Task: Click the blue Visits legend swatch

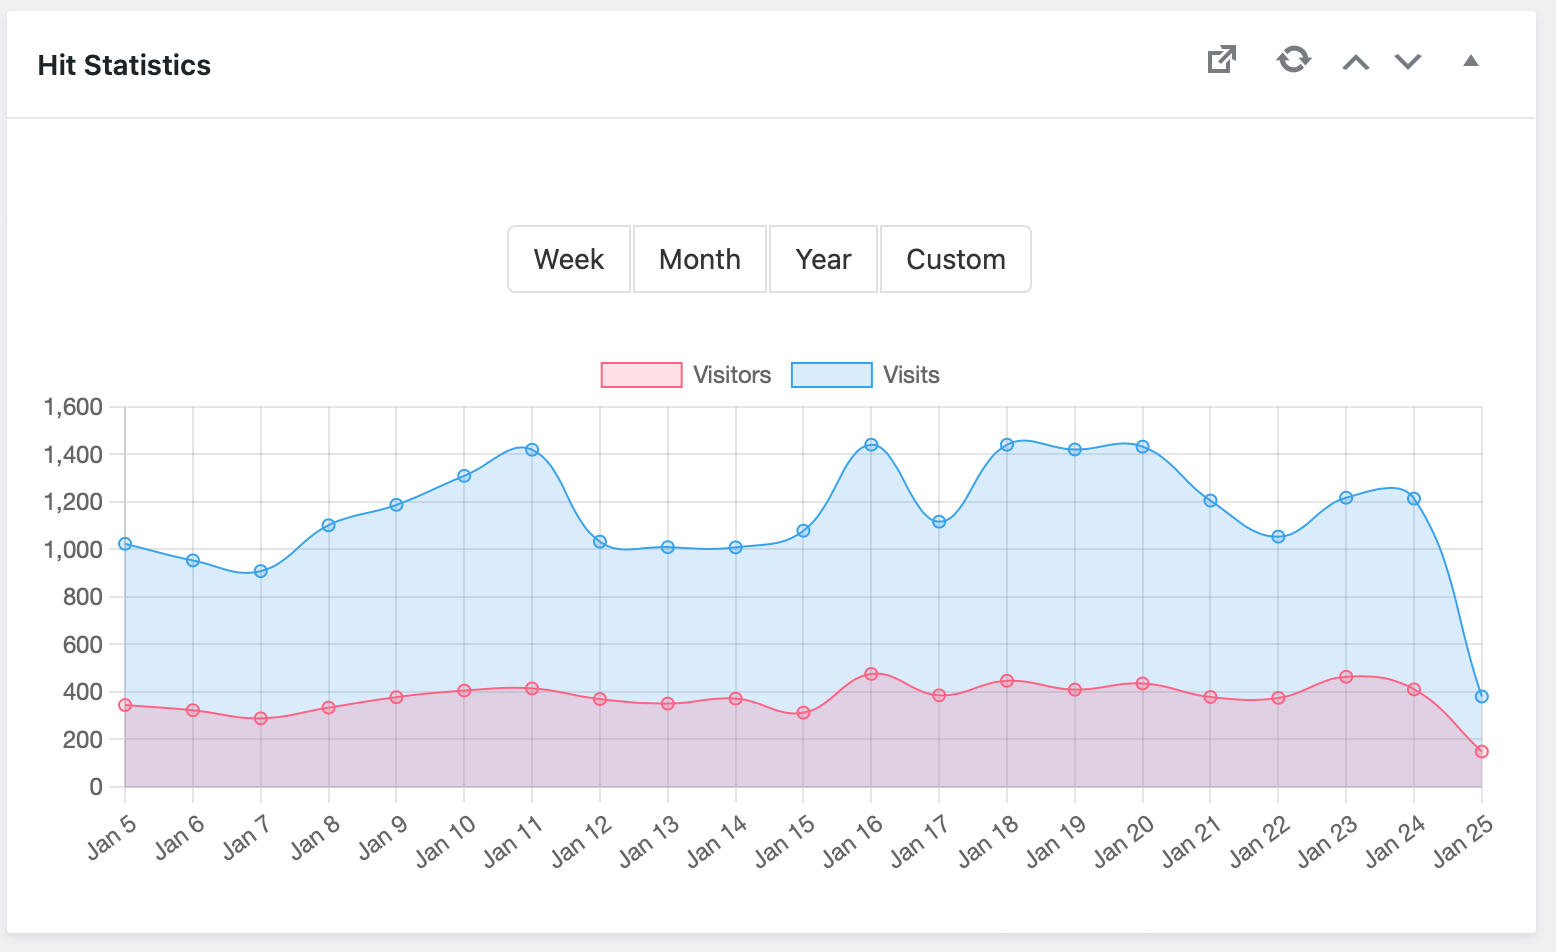Action: [831, 375]
